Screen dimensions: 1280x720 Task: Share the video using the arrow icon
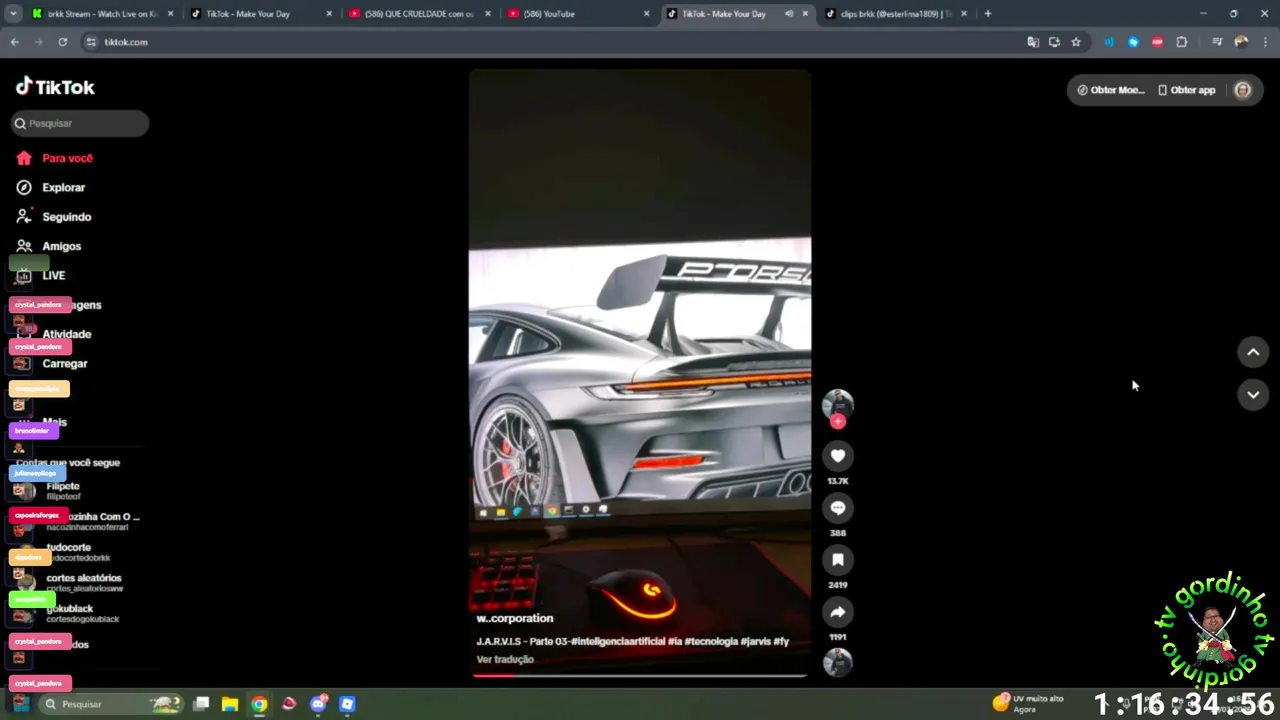pos(838,612)
